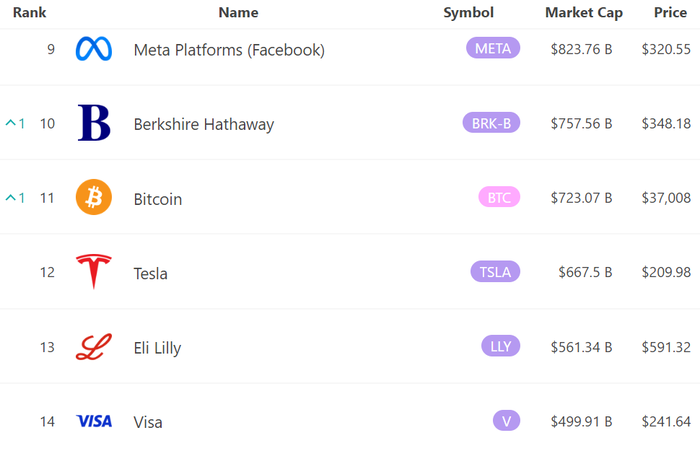Click the orange Bitcoin logo
700x451 pixels.
[94, 197]
